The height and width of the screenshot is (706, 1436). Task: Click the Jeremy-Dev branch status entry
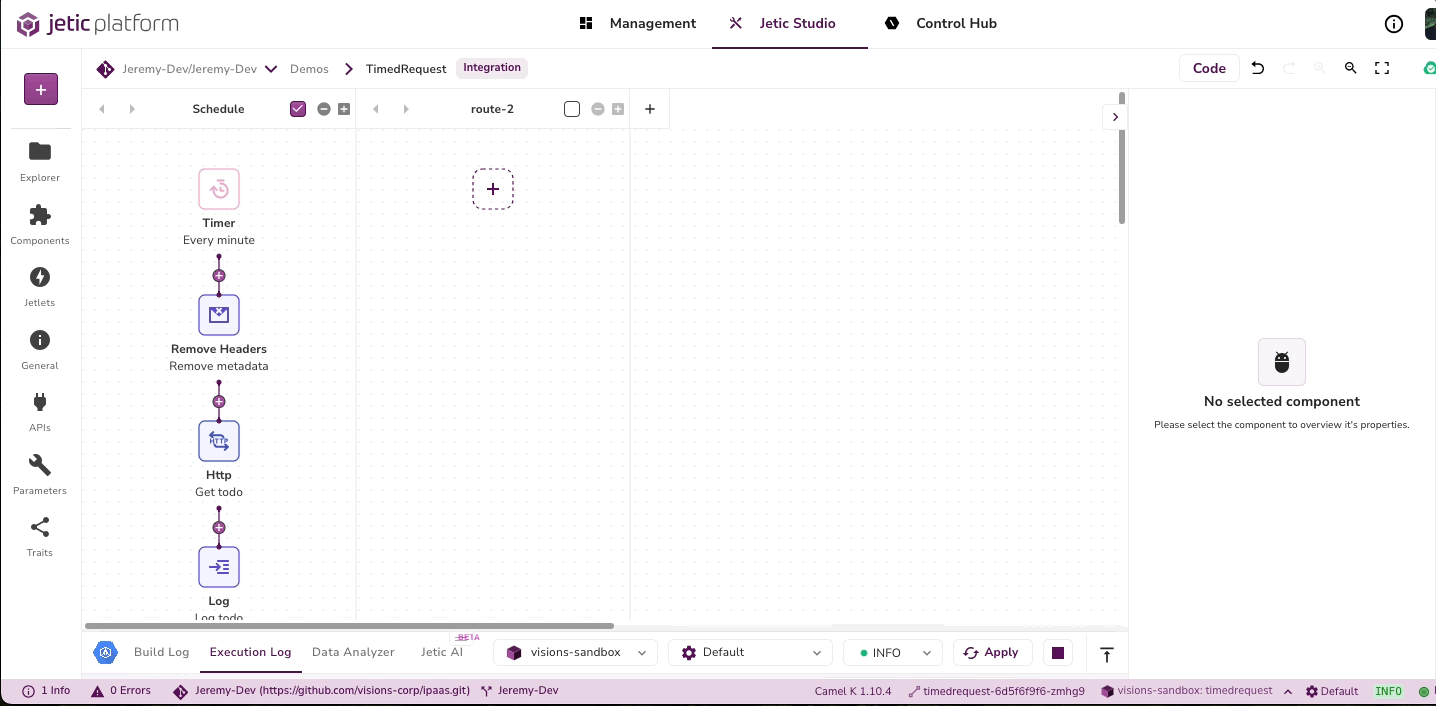(x=519, y=691)
